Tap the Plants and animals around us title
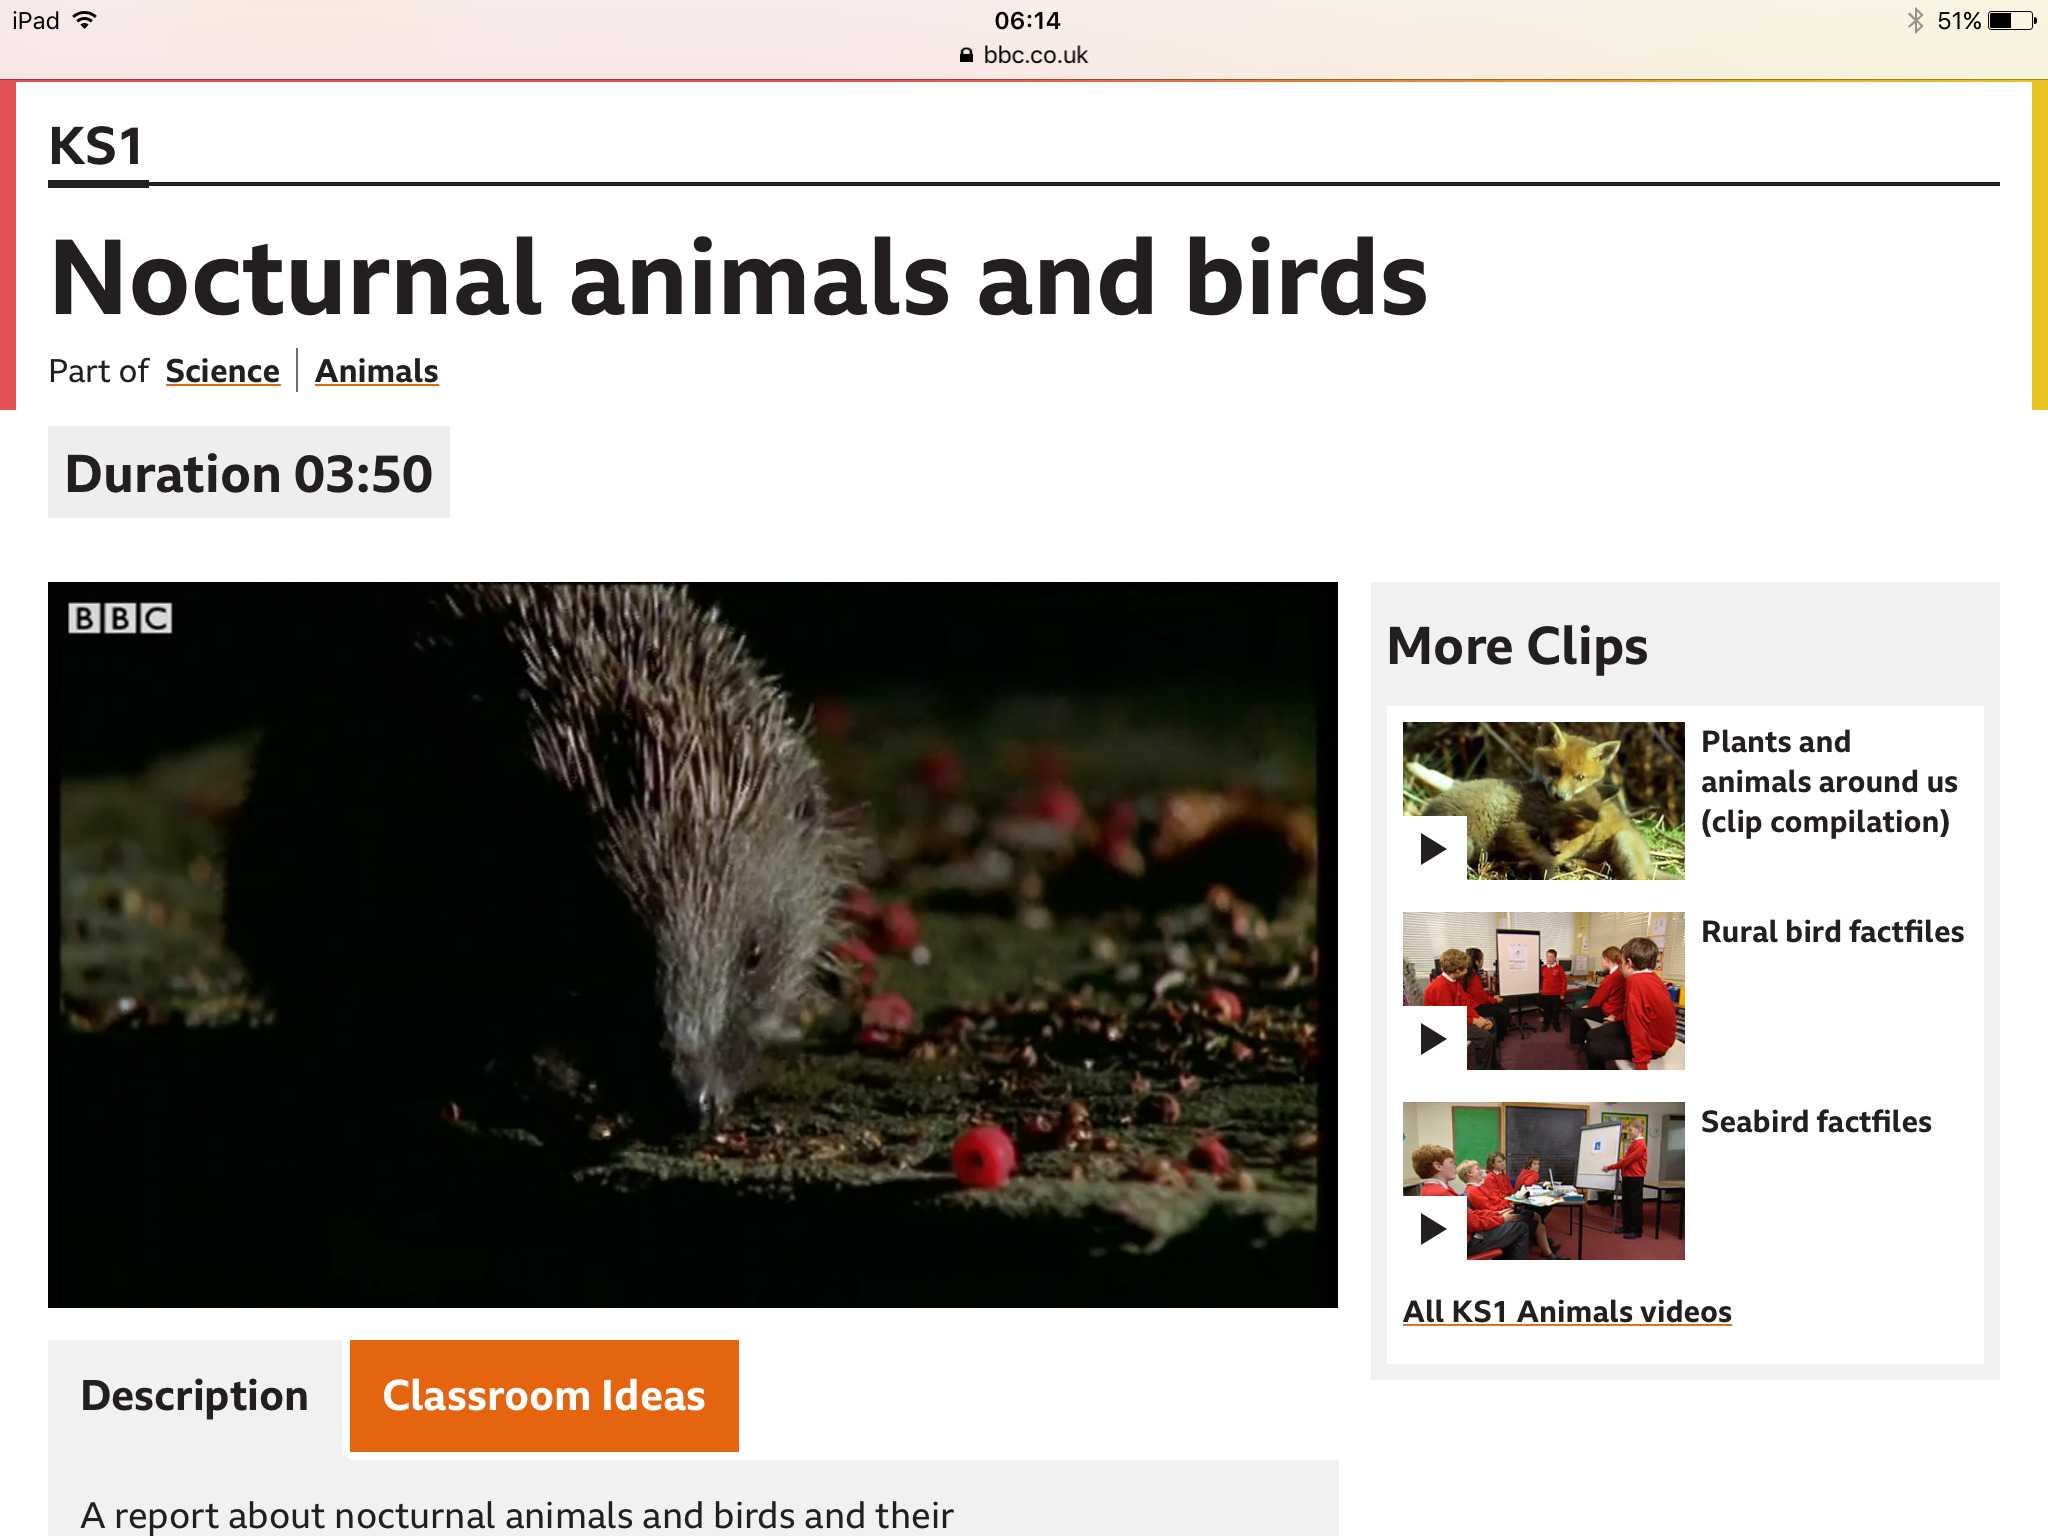 tap(1828, 781)
